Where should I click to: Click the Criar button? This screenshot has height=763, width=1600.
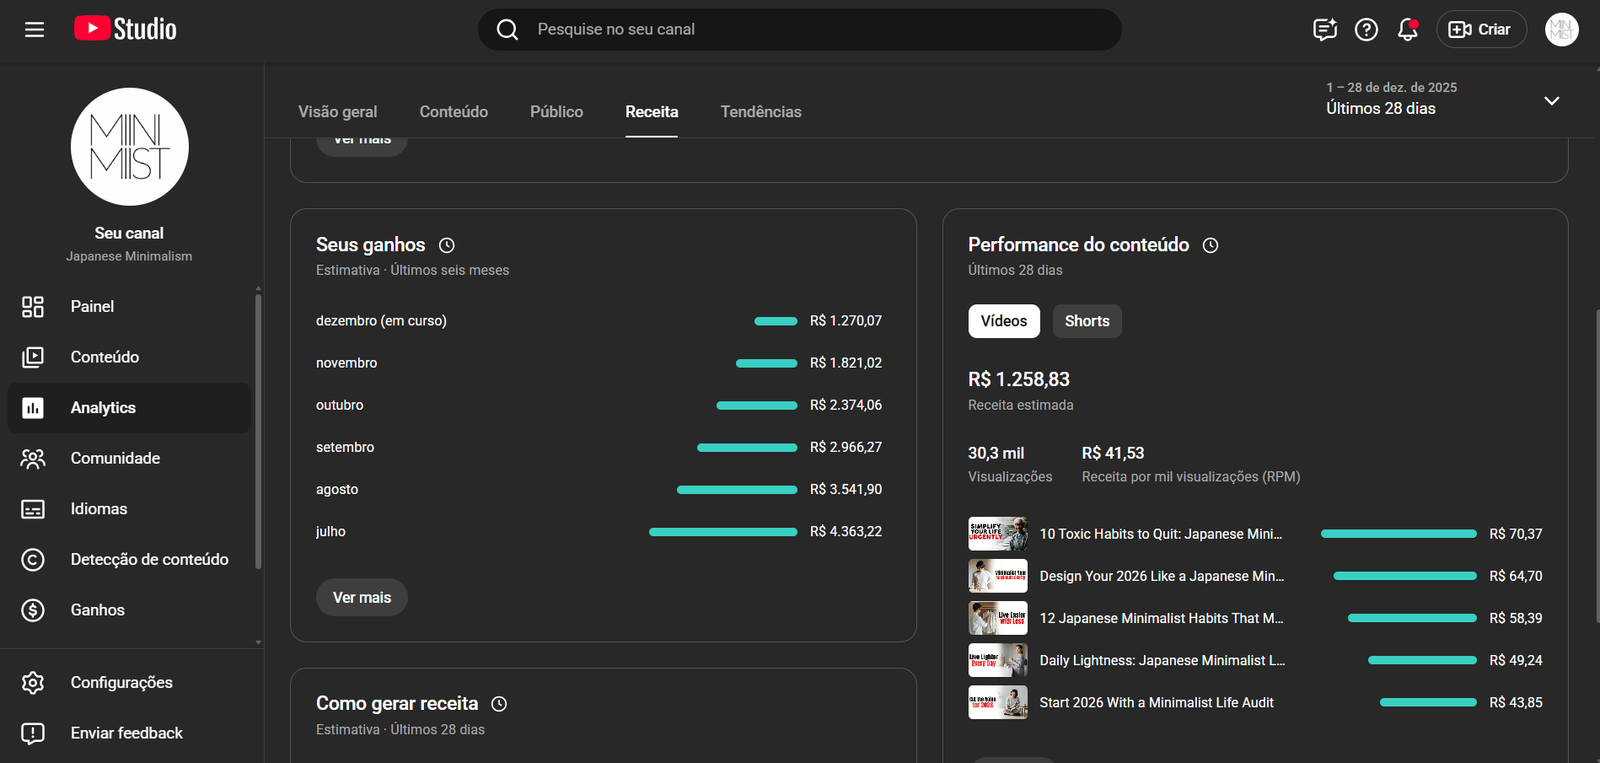1481,30
